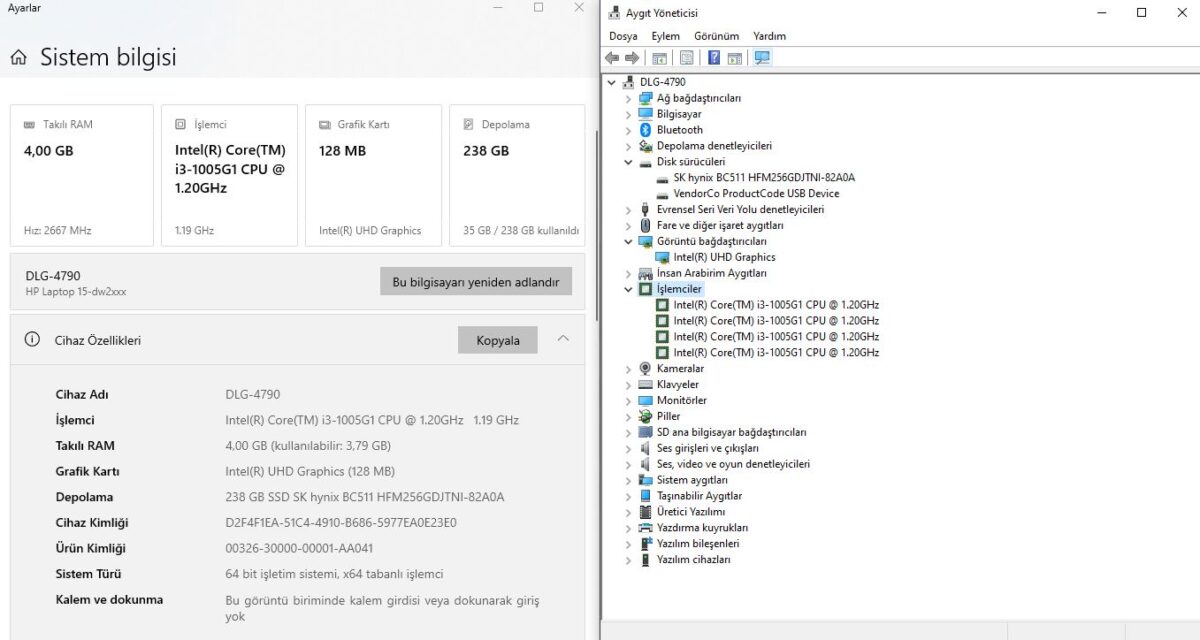Click the Ağ bağdaştırıcıları network icon
This screenshot has height=640, width=1200.
pyautogui.click(x=646, y=98)
